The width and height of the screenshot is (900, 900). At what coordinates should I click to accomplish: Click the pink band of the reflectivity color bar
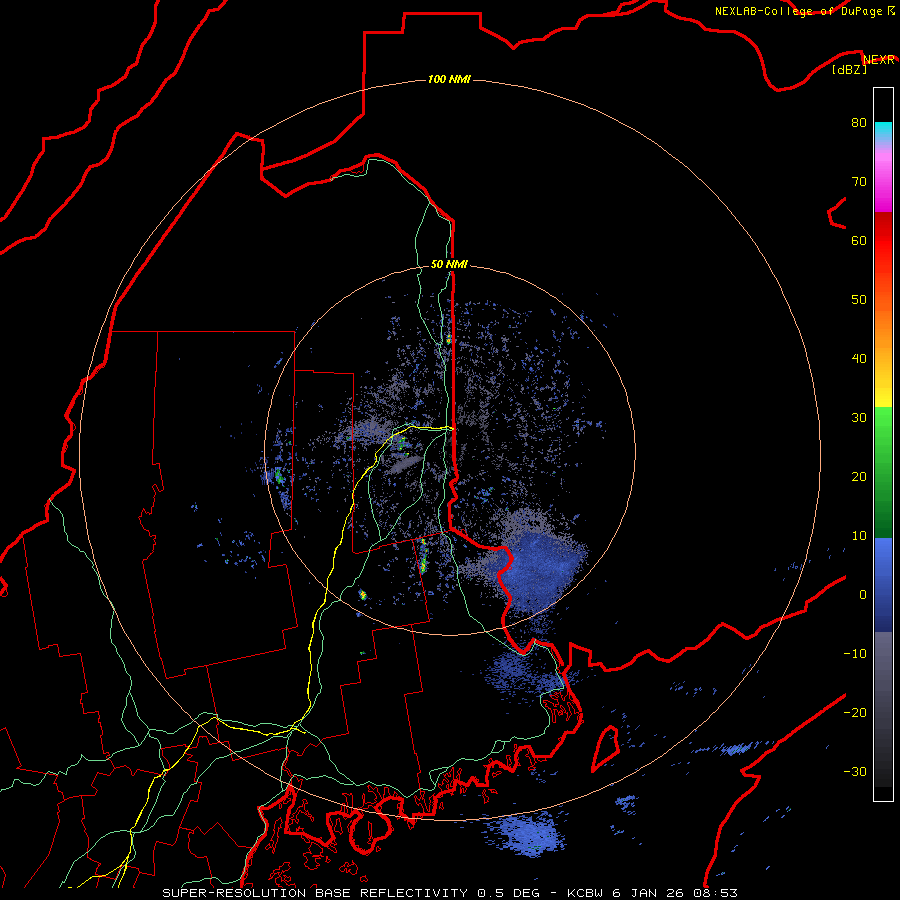point(883,178)
